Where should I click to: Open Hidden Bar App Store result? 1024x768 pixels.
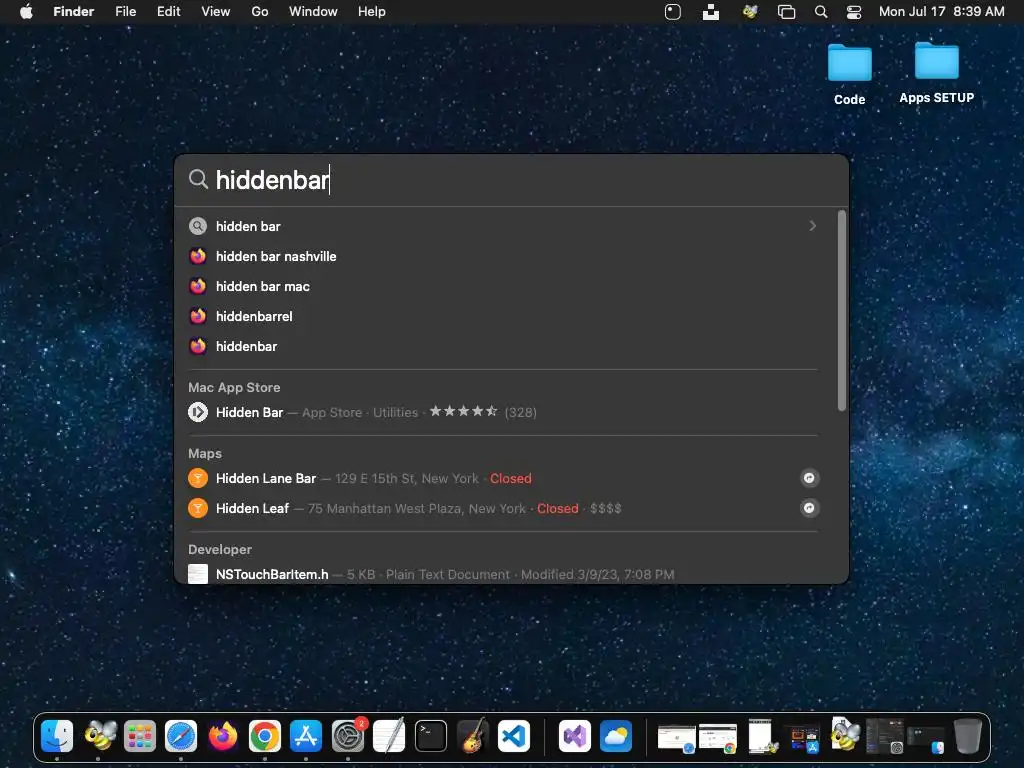503,412
